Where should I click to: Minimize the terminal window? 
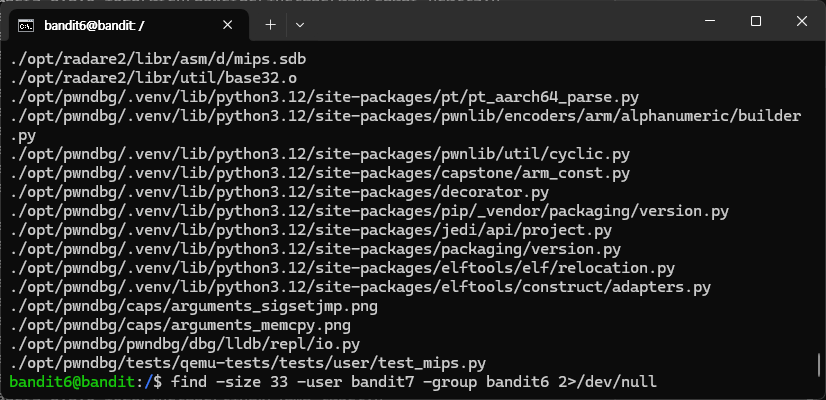(x=711, y=21)
